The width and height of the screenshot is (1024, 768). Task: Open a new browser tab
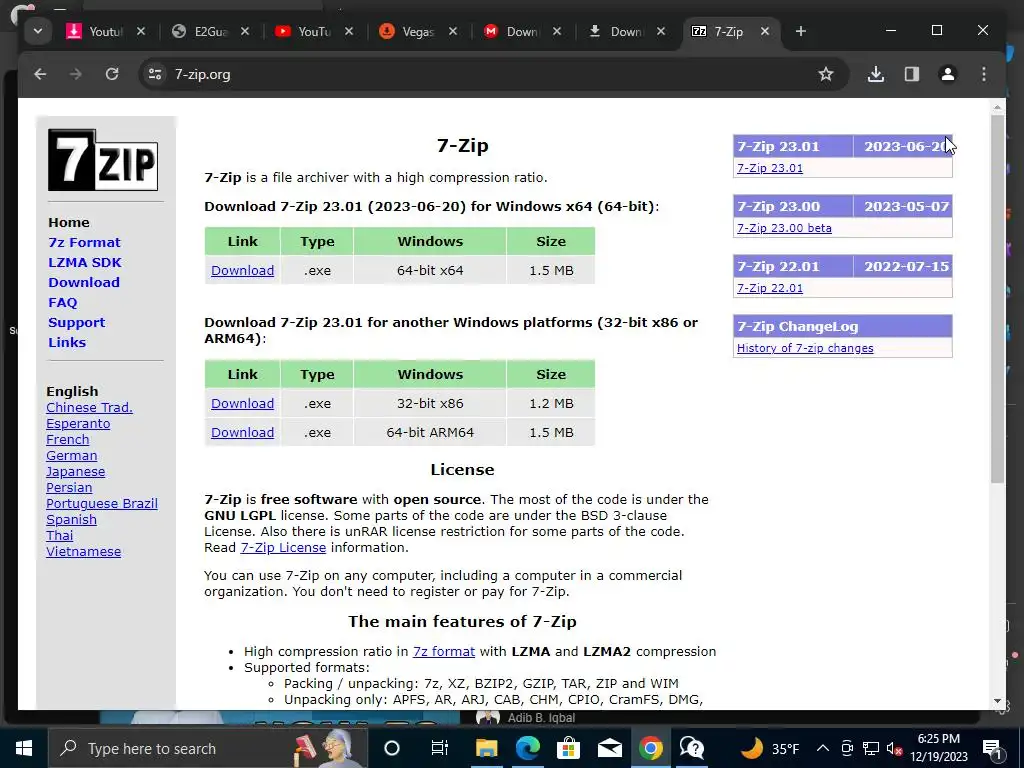pos(801,31)
